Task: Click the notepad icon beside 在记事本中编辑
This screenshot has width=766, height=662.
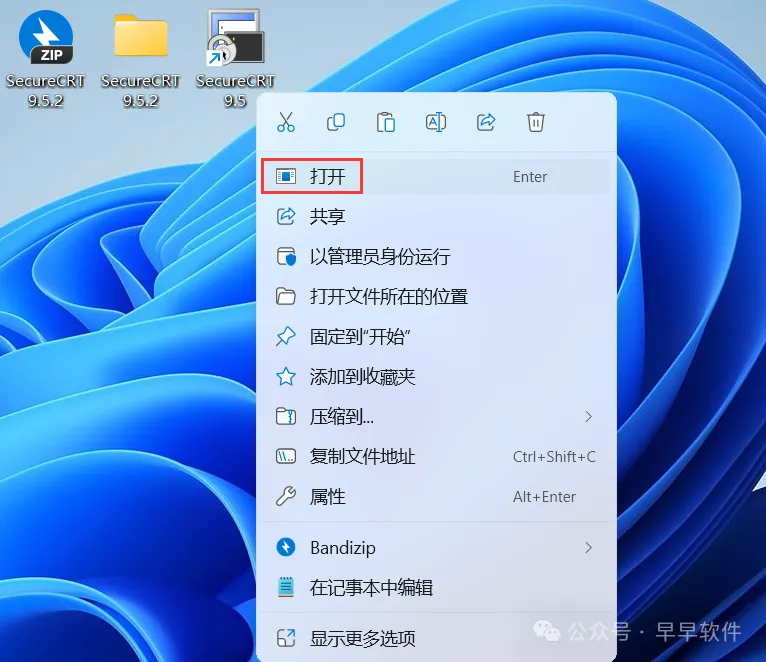Action: click(286, 587)
